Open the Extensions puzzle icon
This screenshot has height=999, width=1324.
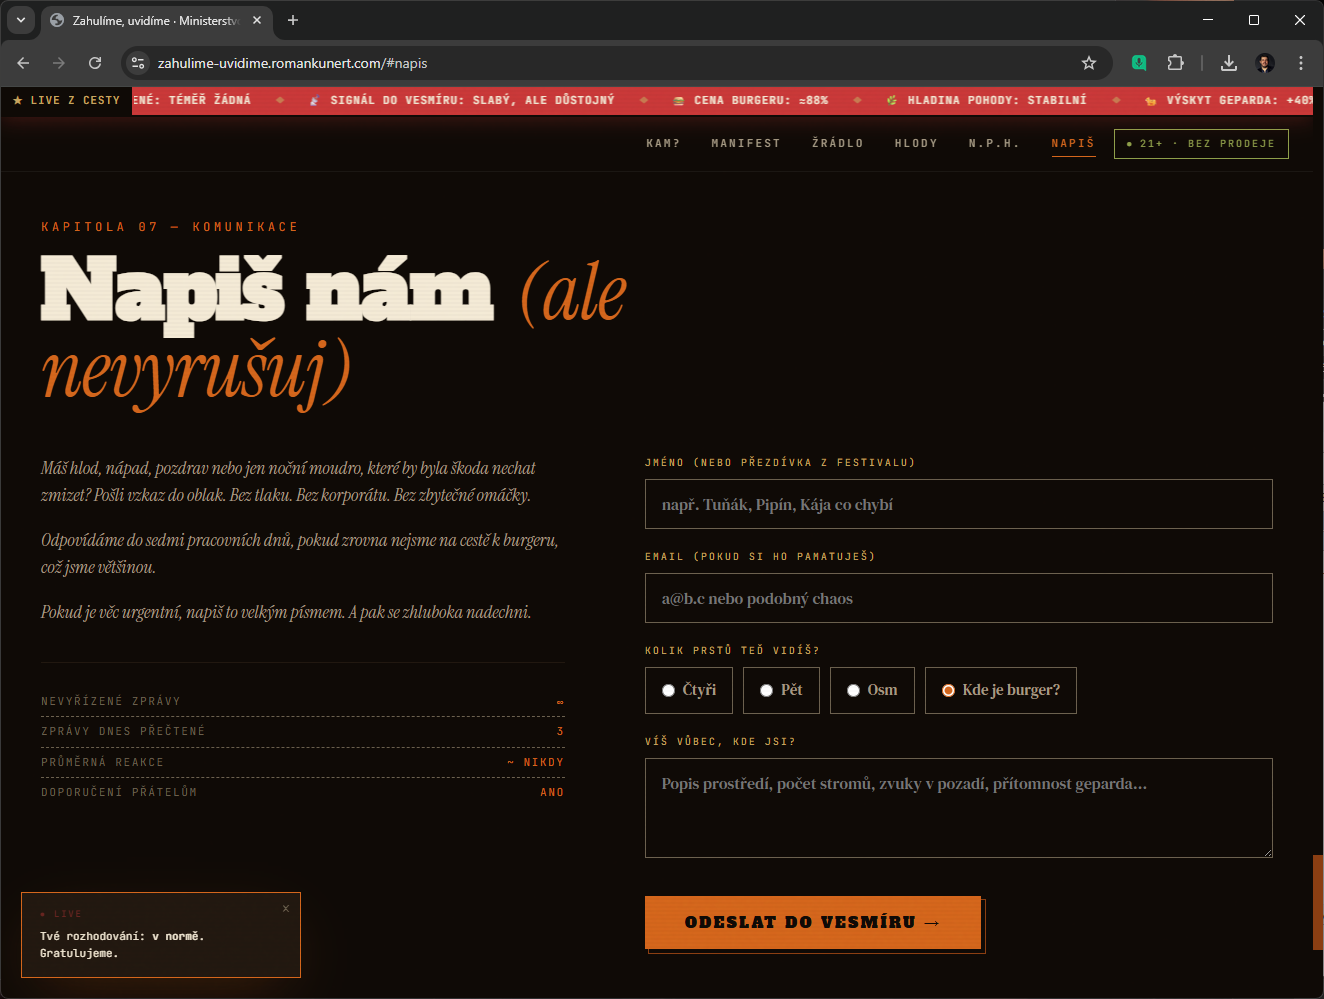[x=1175, y=63]
